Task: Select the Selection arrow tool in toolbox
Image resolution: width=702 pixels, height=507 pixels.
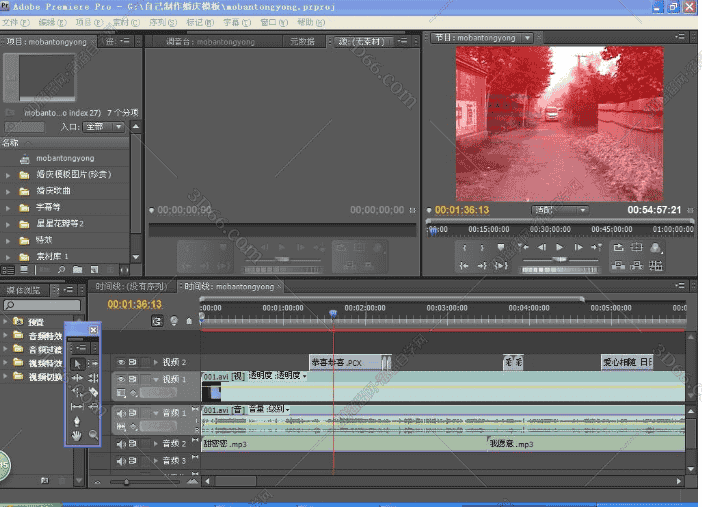Action: [77, 363]
